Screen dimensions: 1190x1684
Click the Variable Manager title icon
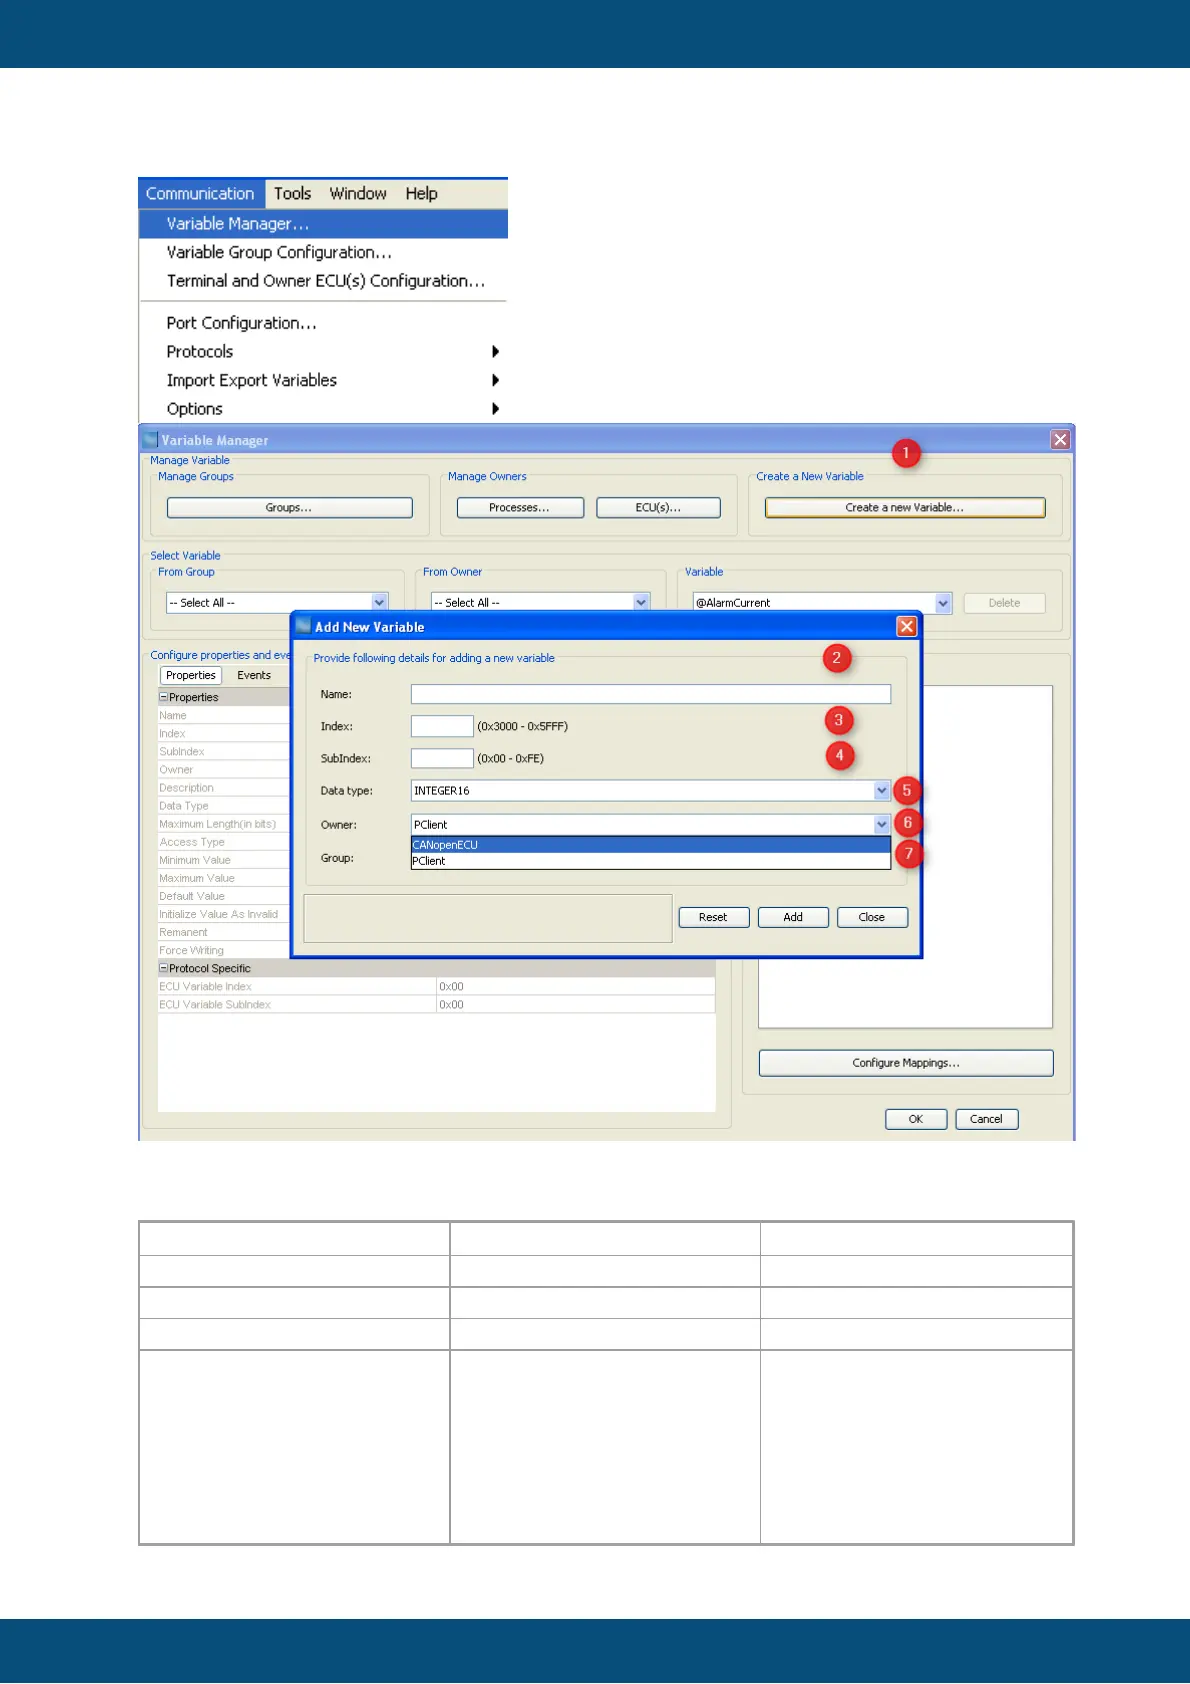151,440
